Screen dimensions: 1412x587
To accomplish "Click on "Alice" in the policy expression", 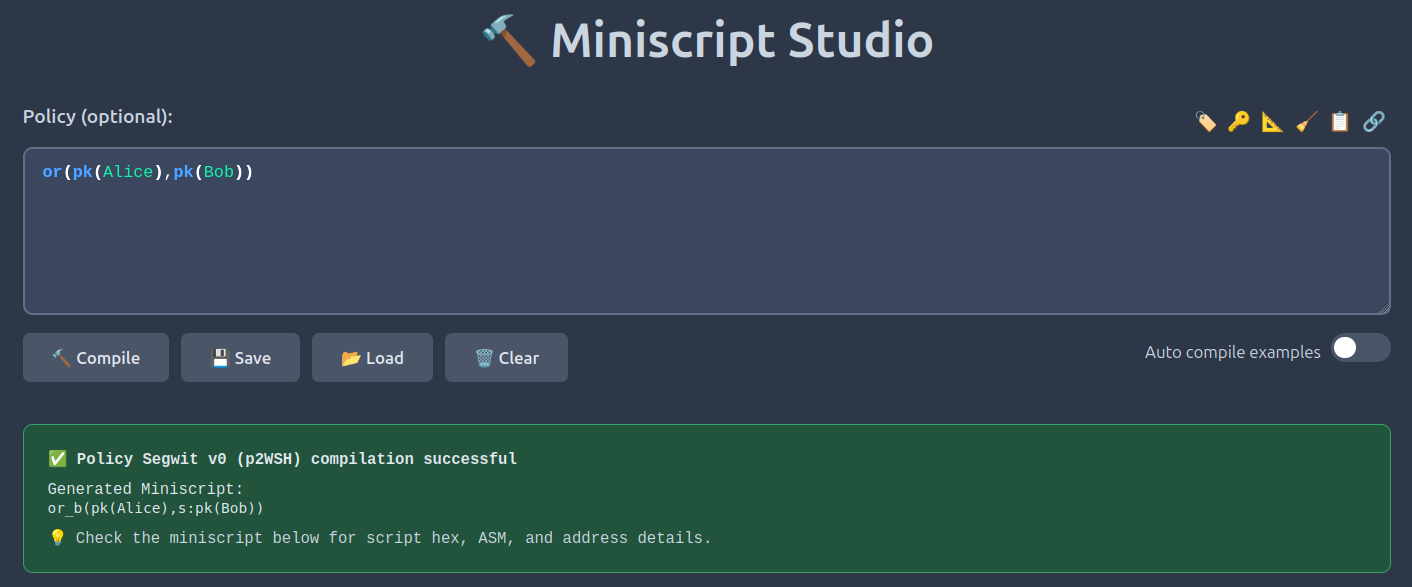I will pyautogui.click(x=129, y=172).
